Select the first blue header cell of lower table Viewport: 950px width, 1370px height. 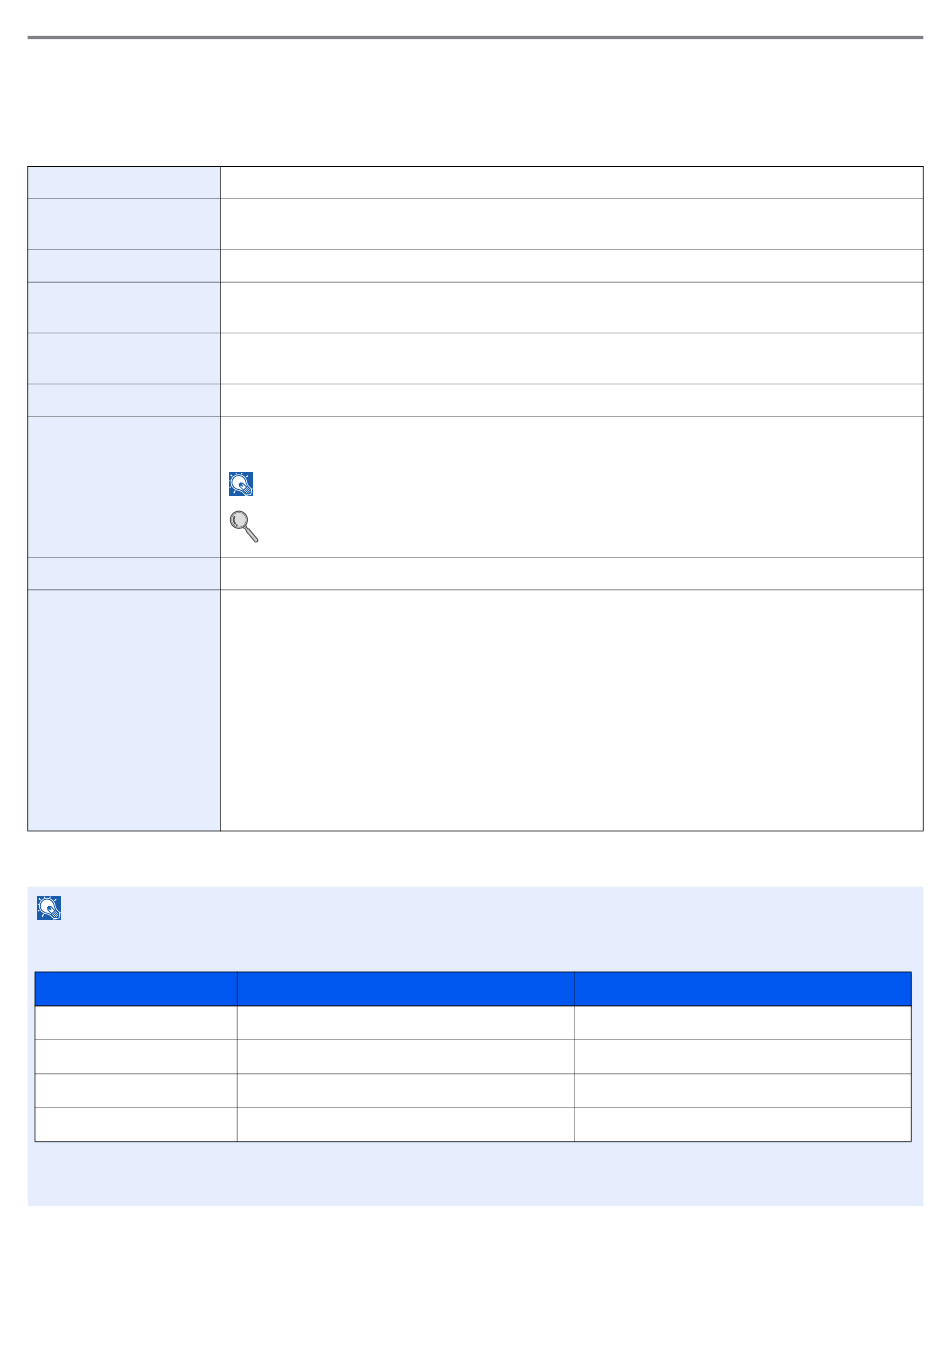[136, 988]
